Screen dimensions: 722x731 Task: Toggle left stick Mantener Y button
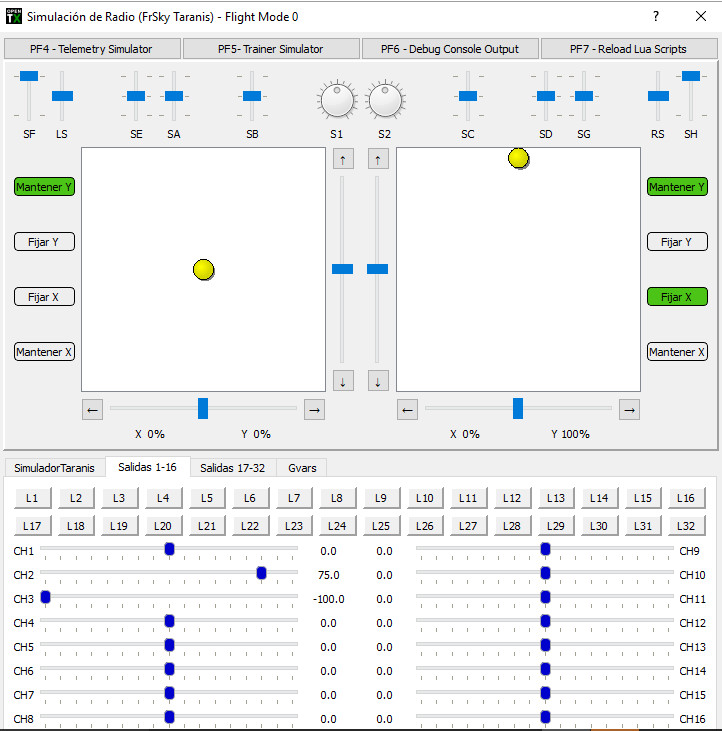pos(44,187)
